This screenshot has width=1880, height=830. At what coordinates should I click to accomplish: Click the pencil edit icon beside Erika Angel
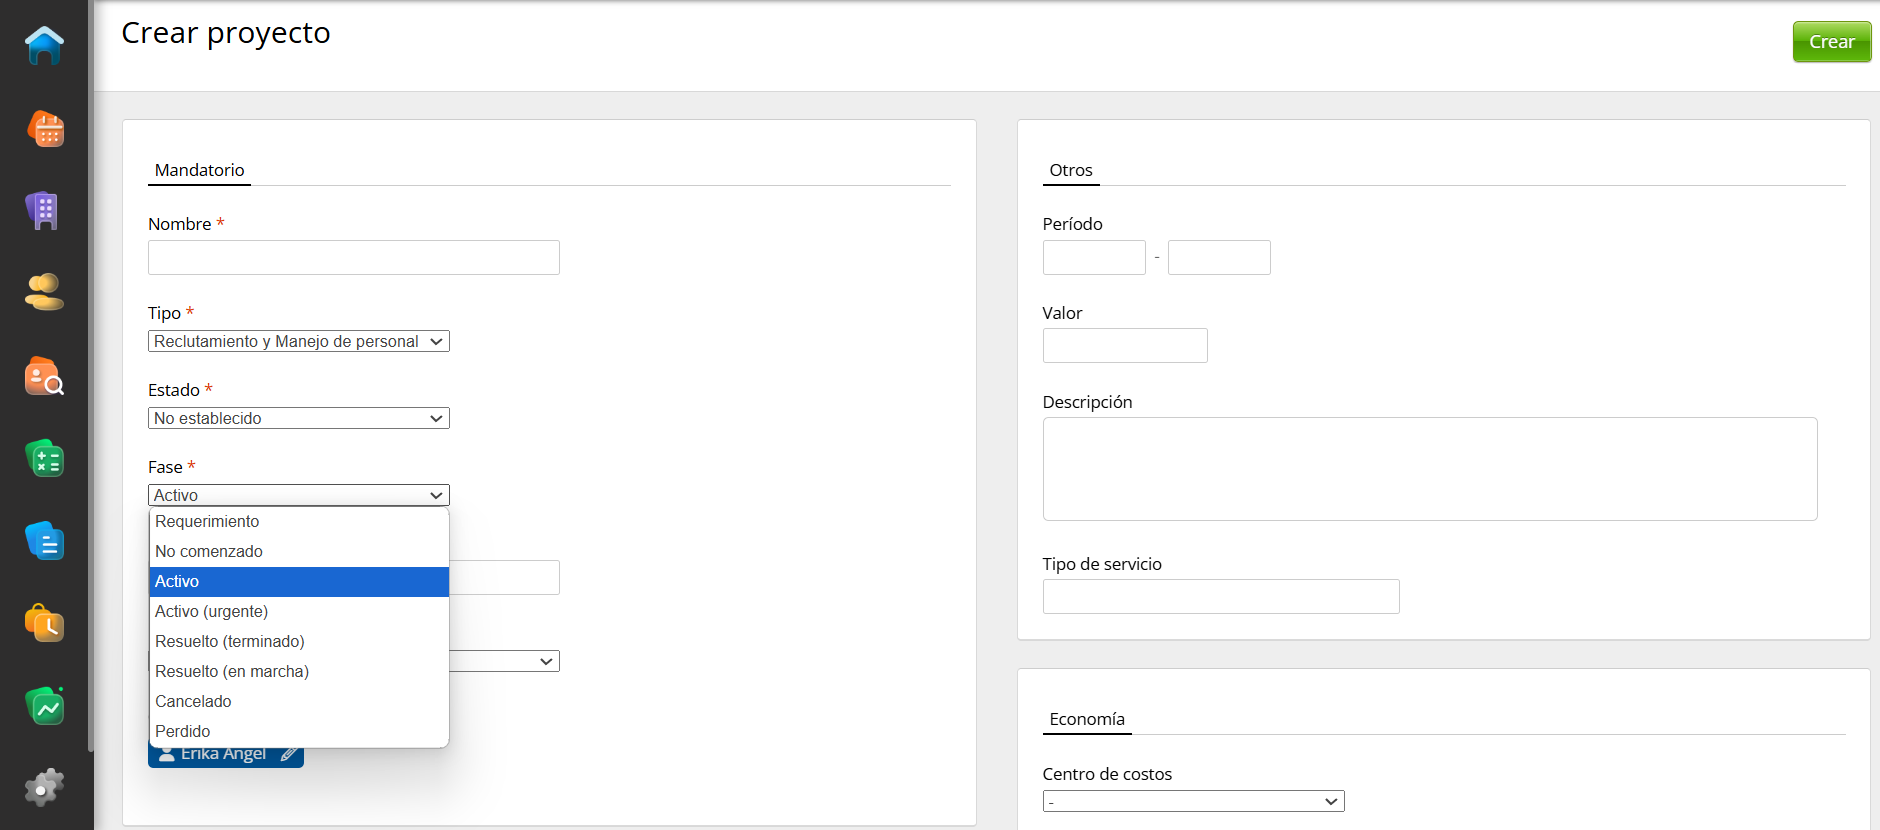pos(289,754)
